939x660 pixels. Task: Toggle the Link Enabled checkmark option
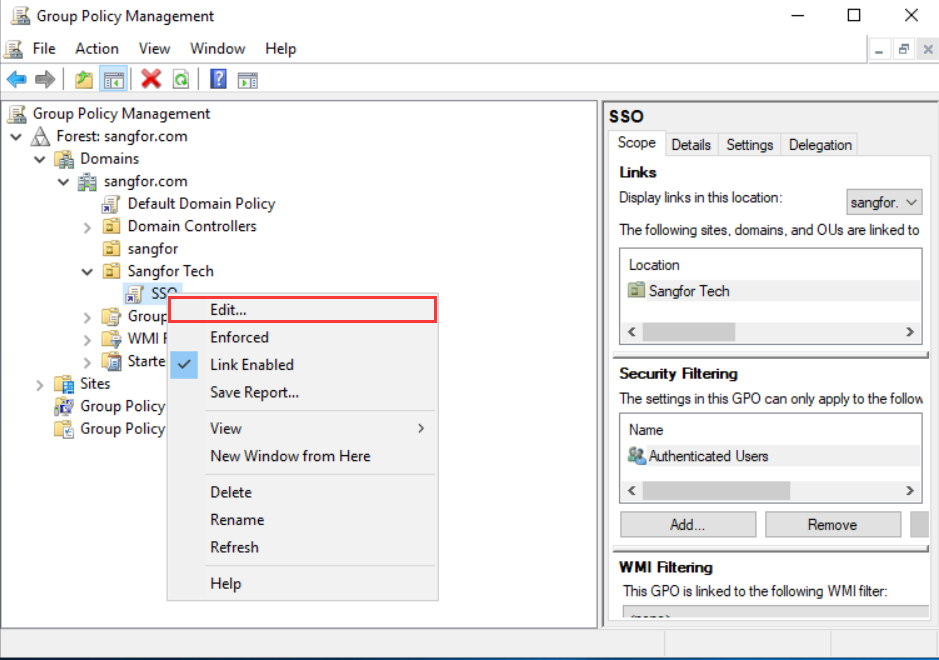pyautogui.click(x=251, y=365)
